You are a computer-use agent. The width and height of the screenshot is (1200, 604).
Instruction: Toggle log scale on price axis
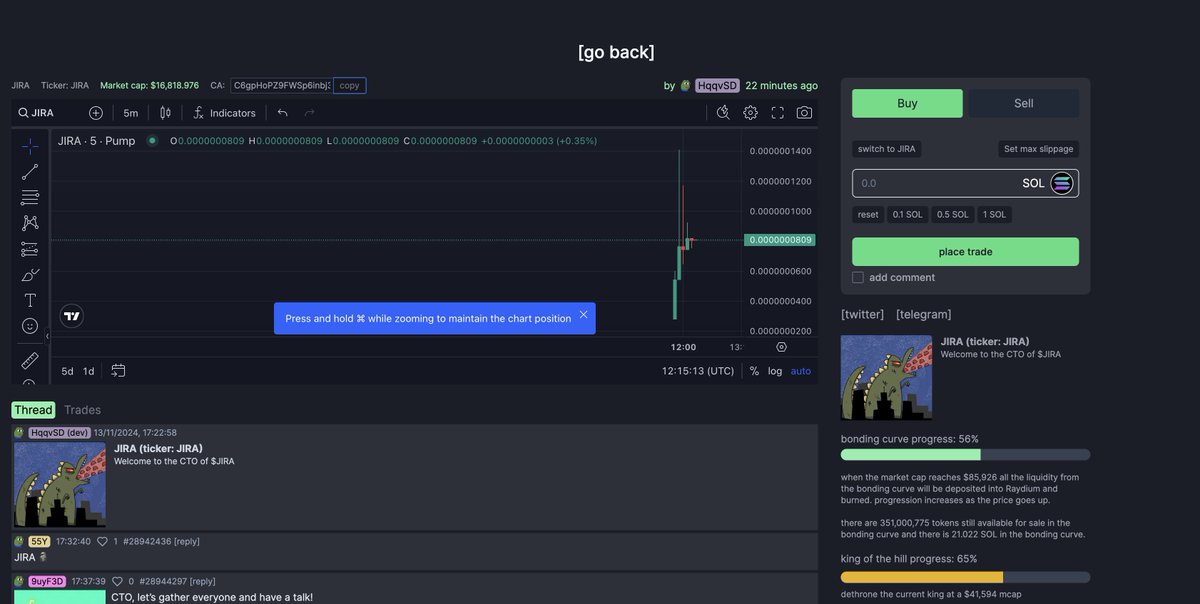click(x=775, y=371)
